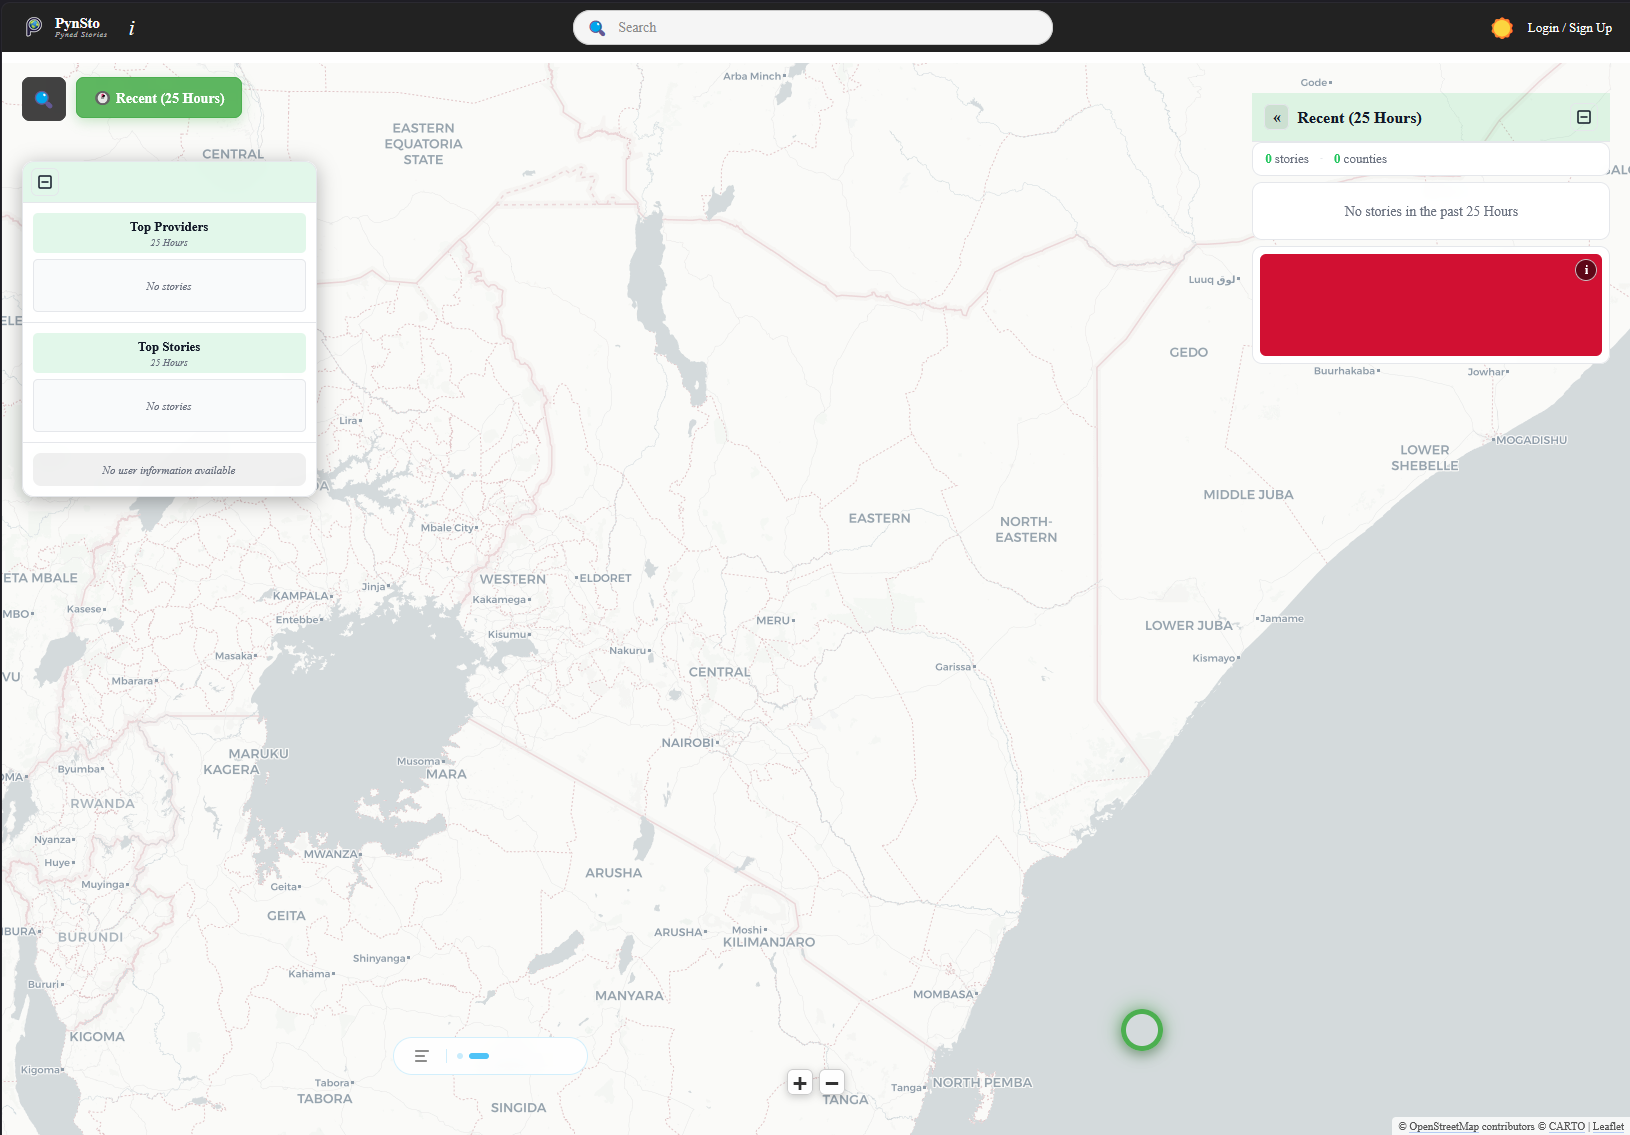The height and width of the screenshot is (1135, 1630).
Task: Click the PynSto logo icon
Action: click(34, 27)
